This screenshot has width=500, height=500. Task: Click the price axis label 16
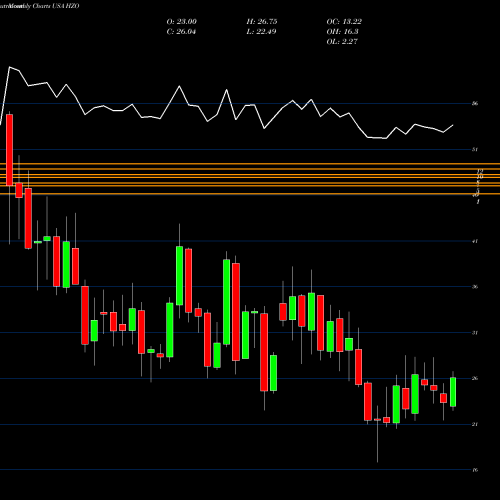[475, 470]
